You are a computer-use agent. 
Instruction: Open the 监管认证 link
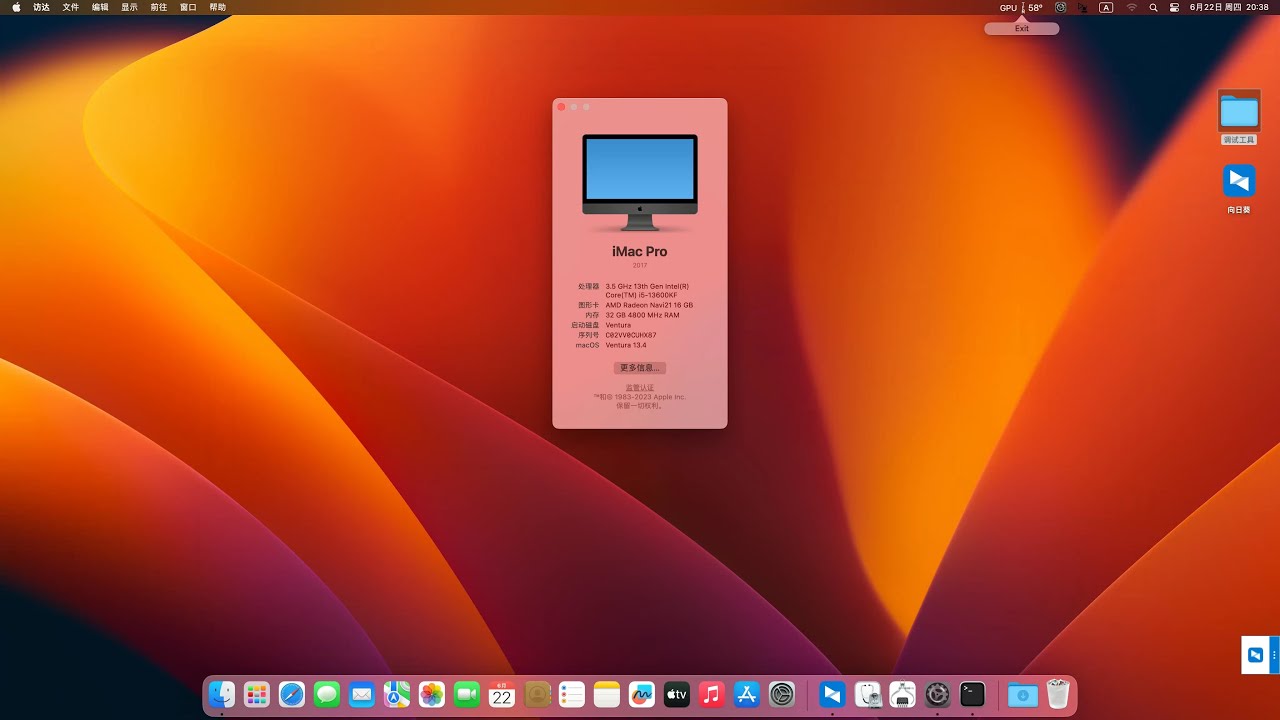tap(640, 388)
